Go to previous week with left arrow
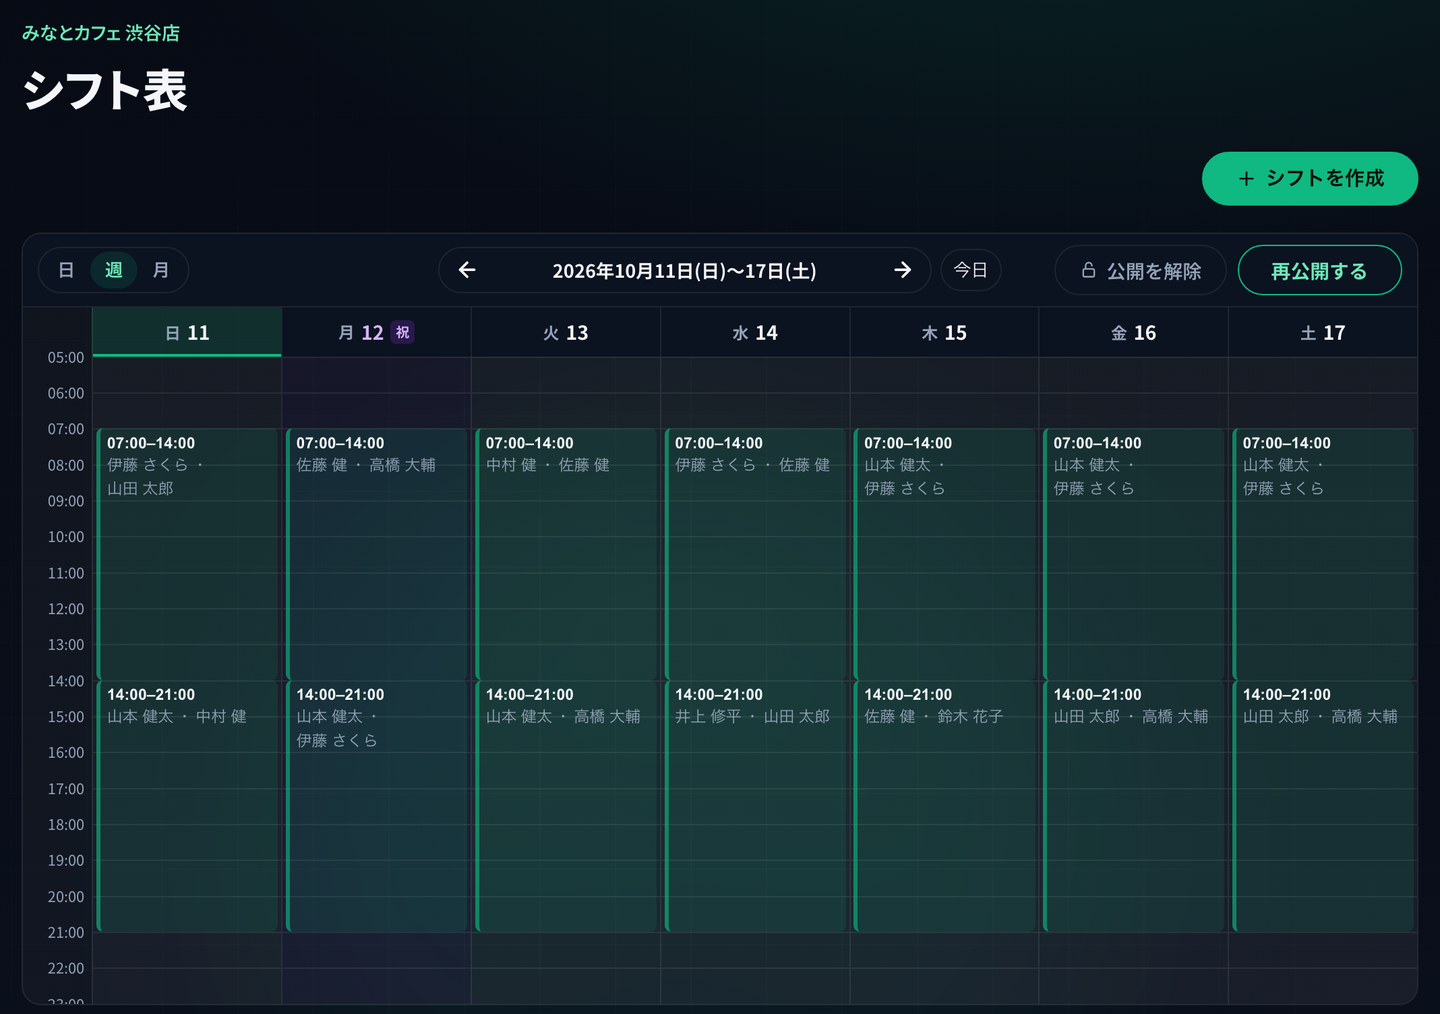 coord(467,270)
